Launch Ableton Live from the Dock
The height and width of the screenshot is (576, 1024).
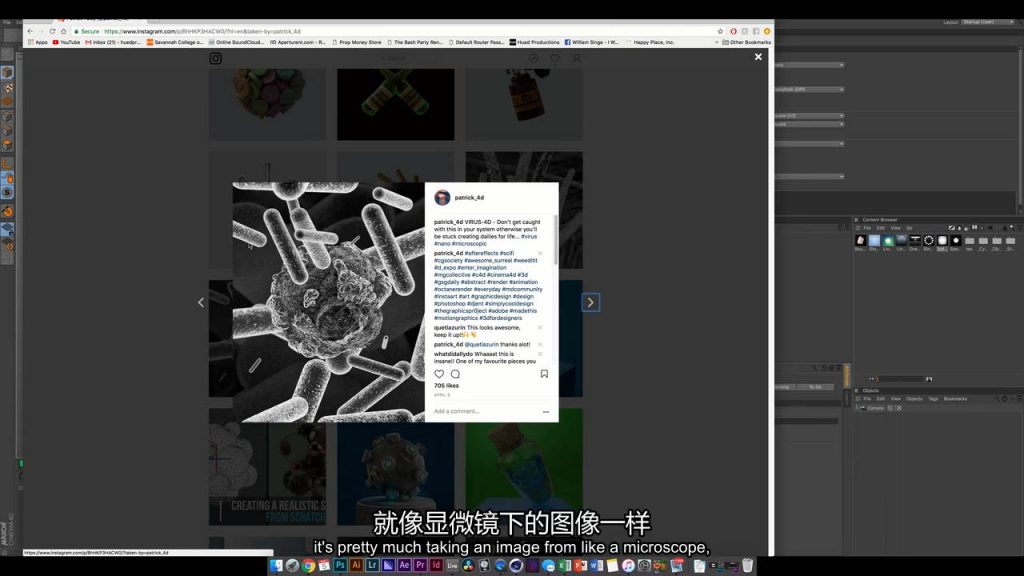pos(452,566)
